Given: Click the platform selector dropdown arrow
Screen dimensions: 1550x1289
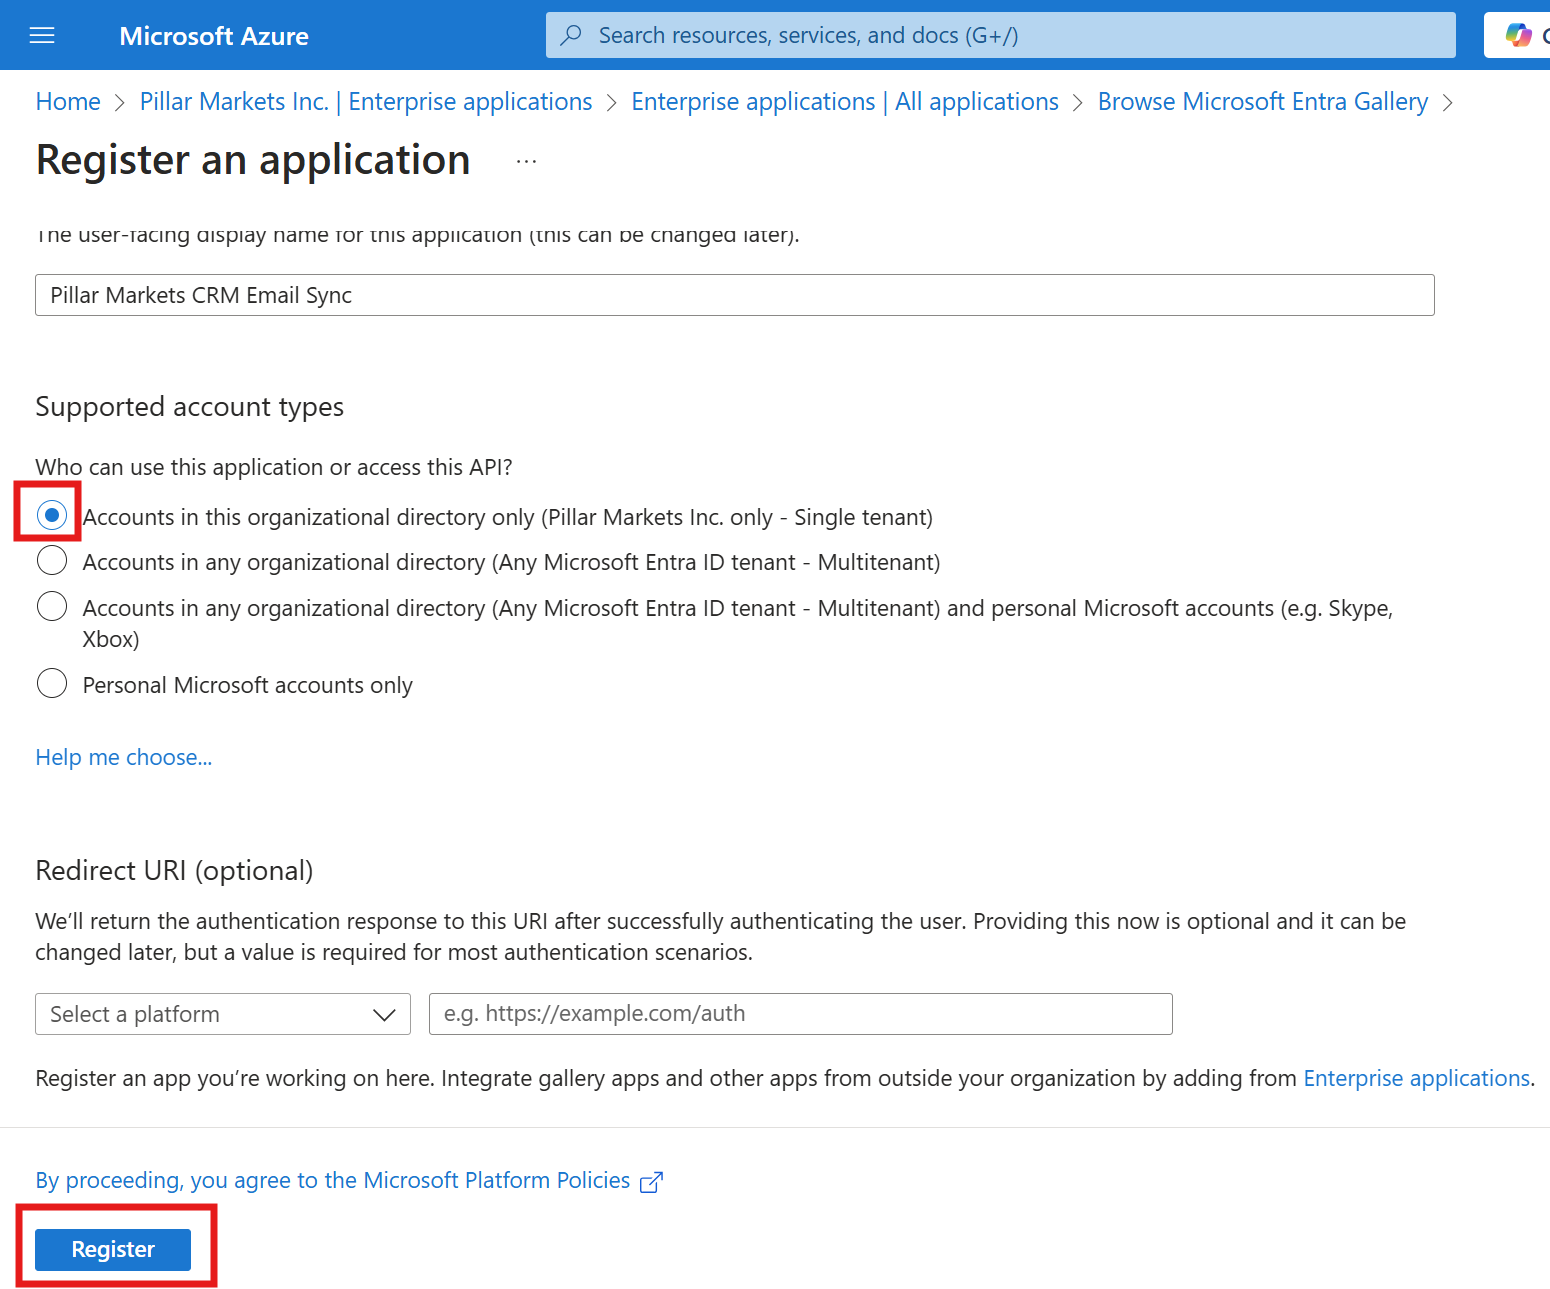Looking at the screenshot, I should (x=385, y=1013).
